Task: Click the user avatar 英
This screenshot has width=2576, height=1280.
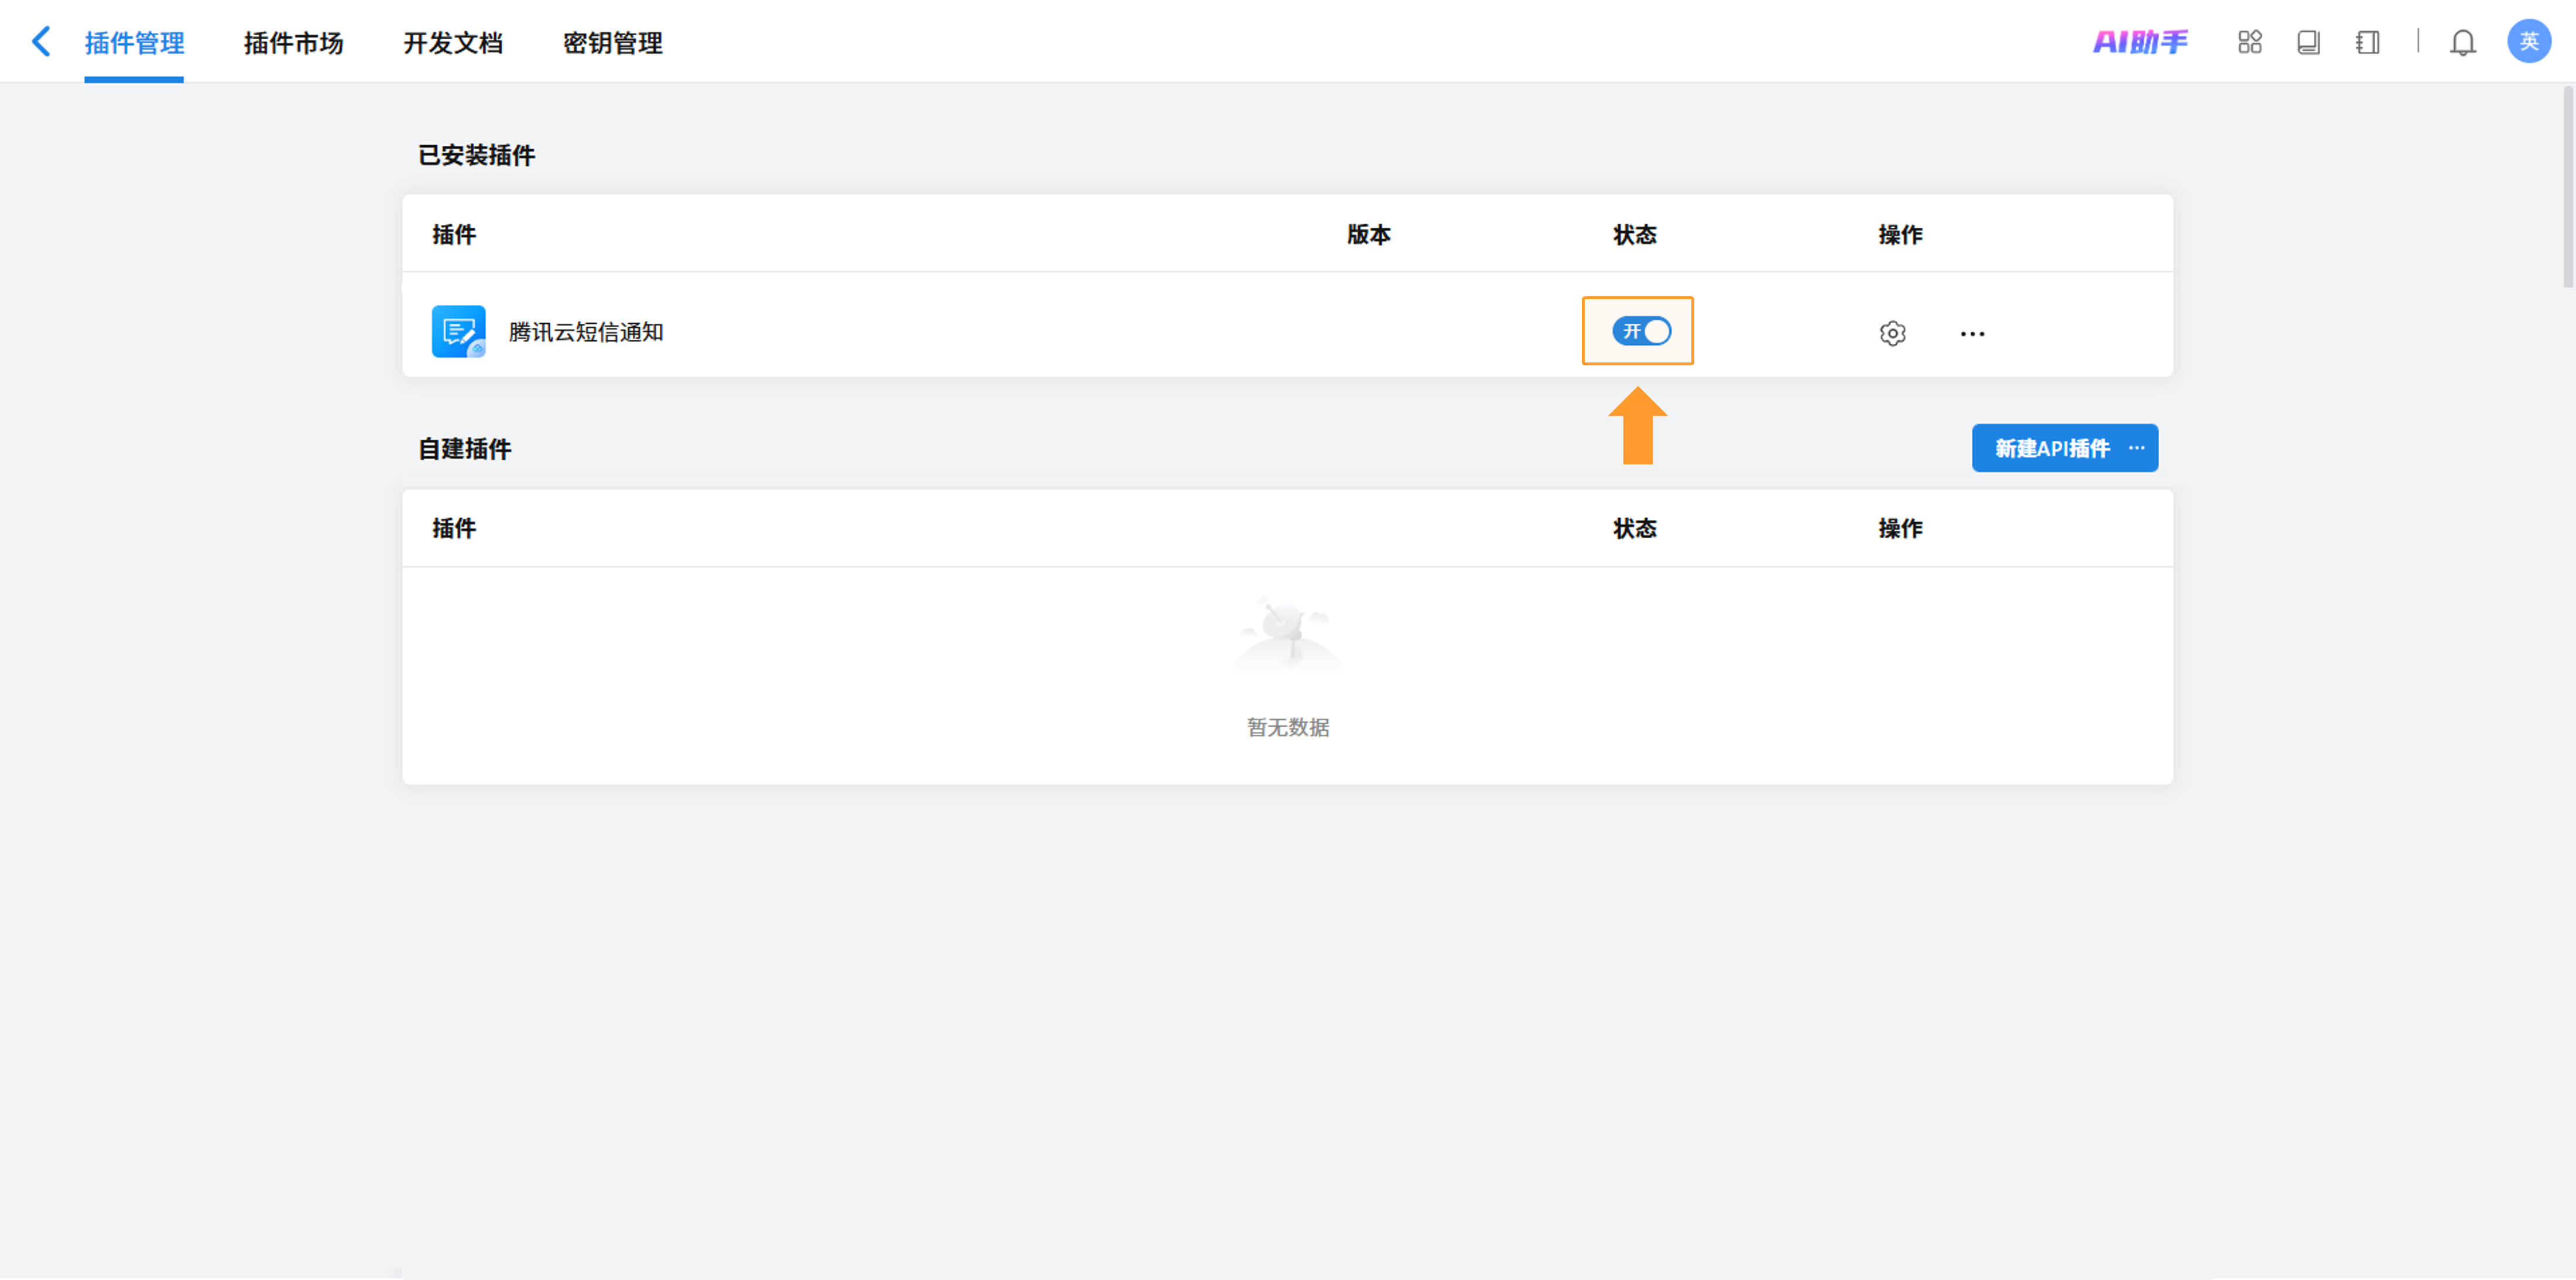Action: pyautogui.click(x=2528, y=41)
